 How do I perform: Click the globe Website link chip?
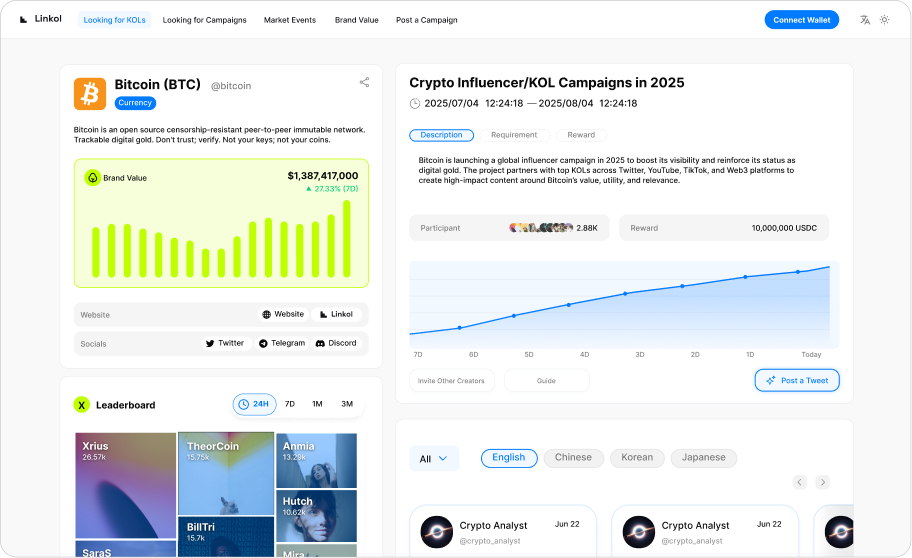click(283, 314)
